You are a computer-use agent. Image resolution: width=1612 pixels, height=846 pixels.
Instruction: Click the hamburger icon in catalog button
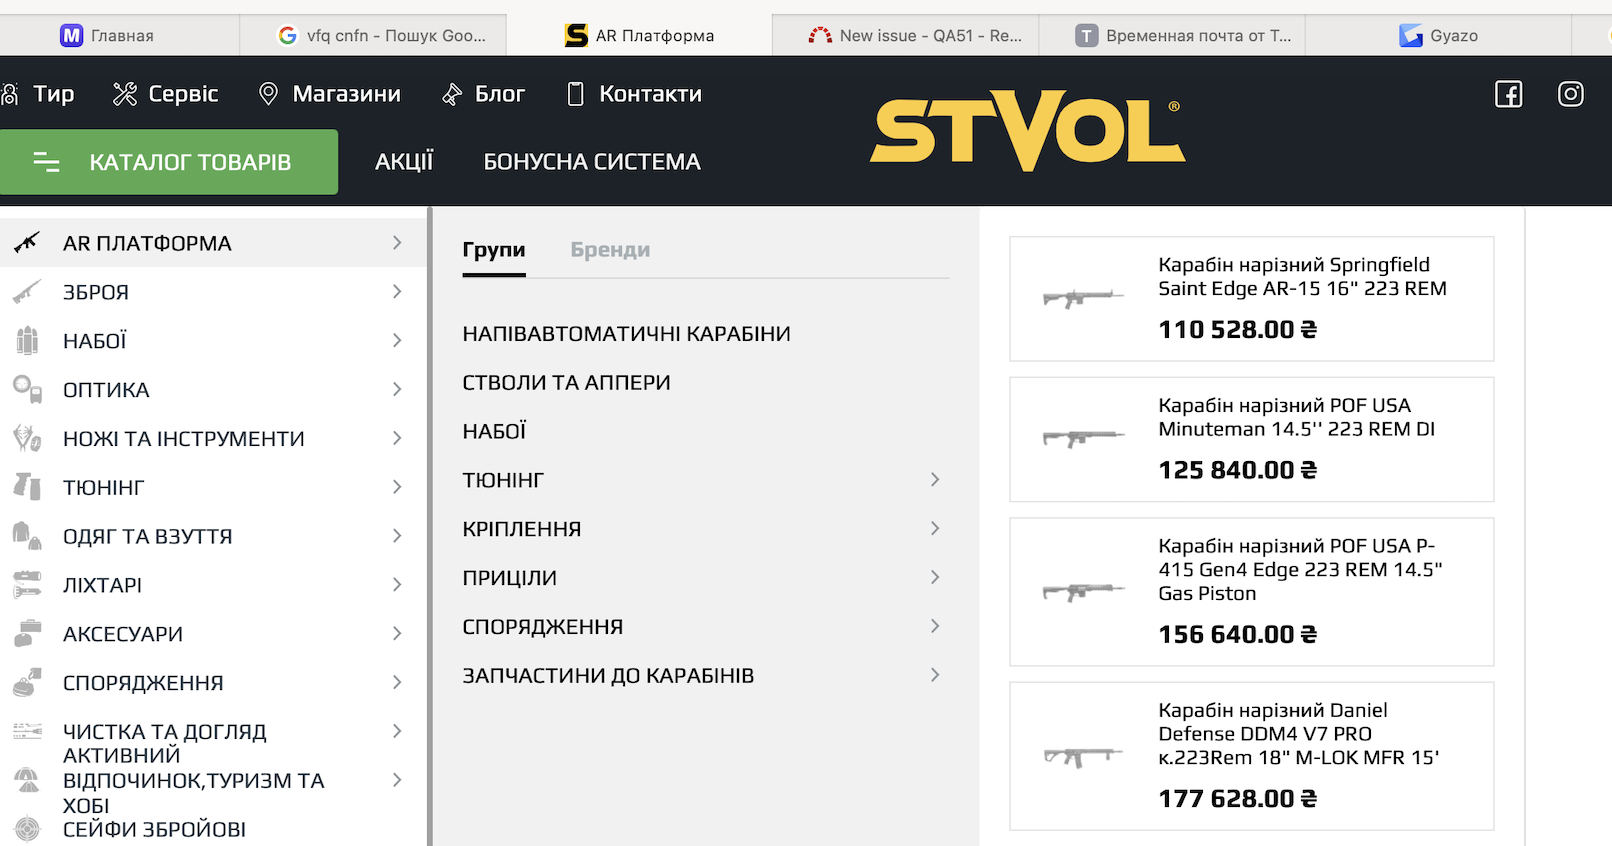tap(46, 162)
